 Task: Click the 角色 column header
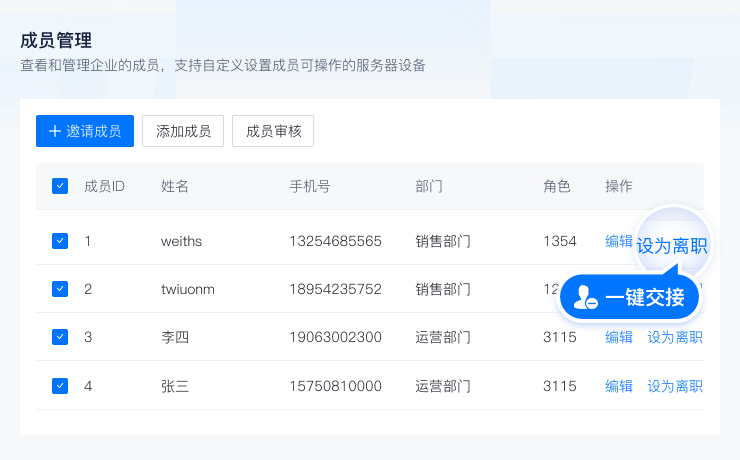point(557,186)
